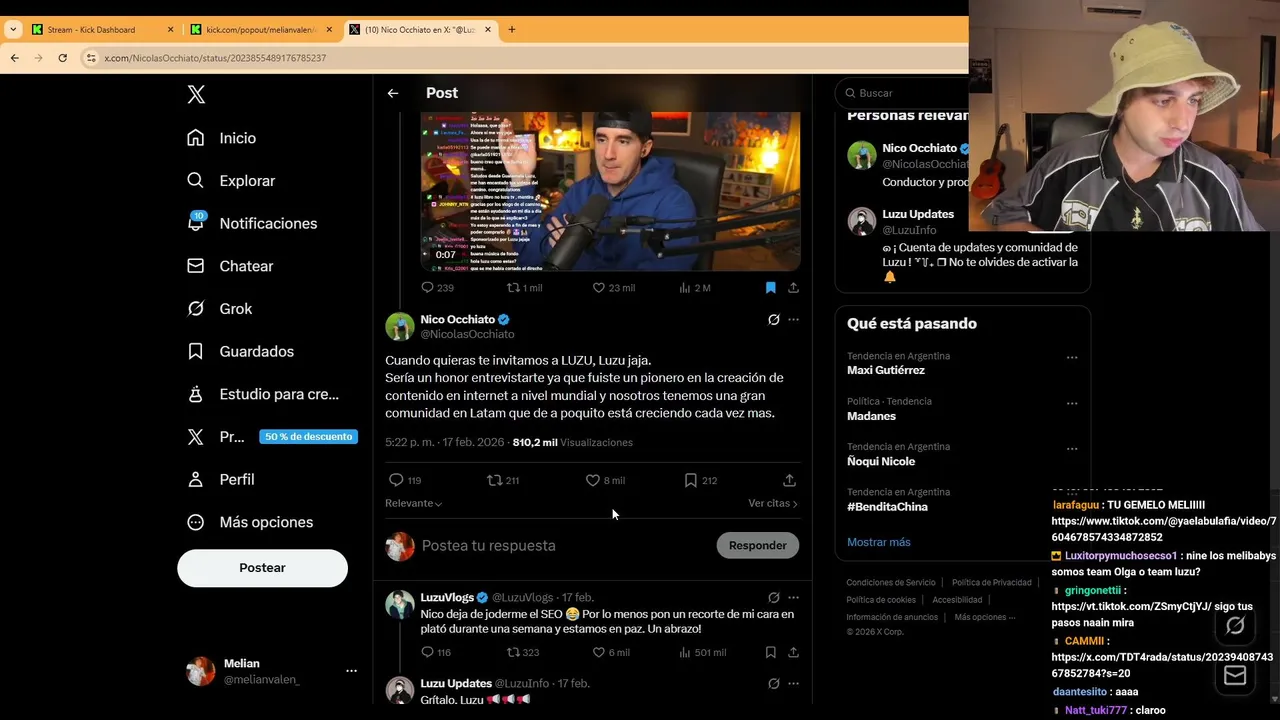The image size is (1280, 720).
Task: Open Luzu Updates relevant person
Action: pyautogui.click(x=917, y=214)
